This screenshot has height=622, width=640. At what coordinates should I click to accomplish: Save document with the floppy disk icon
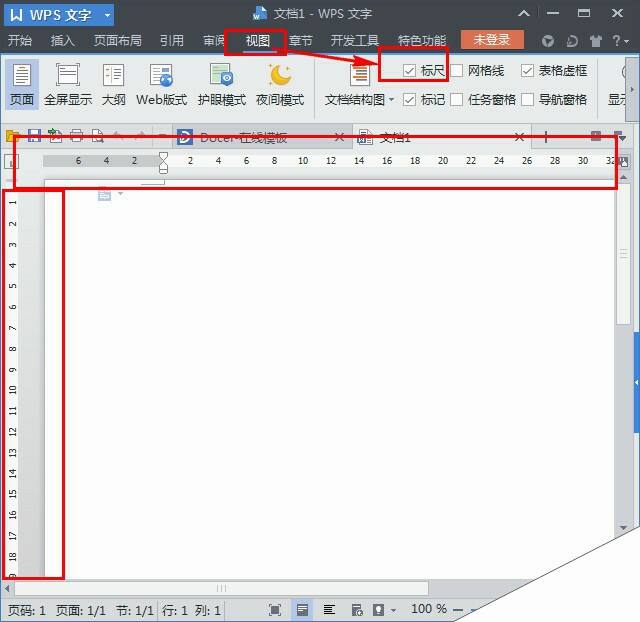point(34,136)
